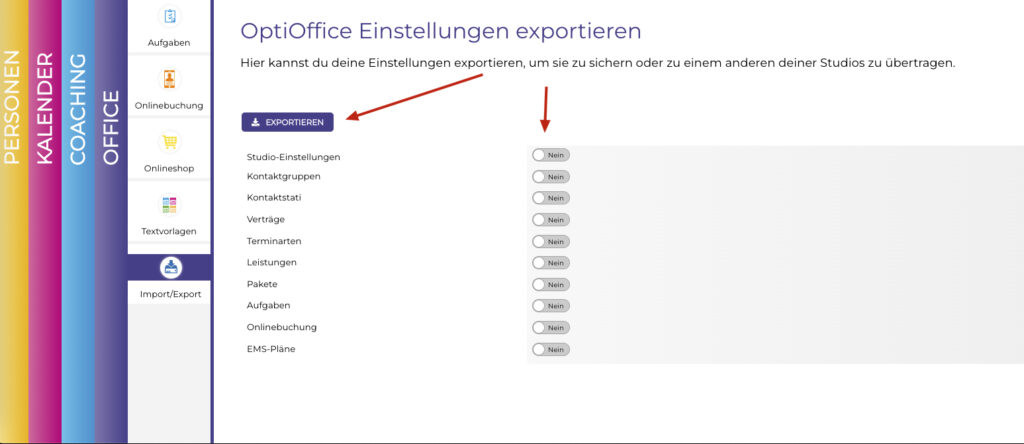This screenshot has height=444, width=1024.
Task: Click the EXPORTIEREN button
Action: [x=287, y=122]
